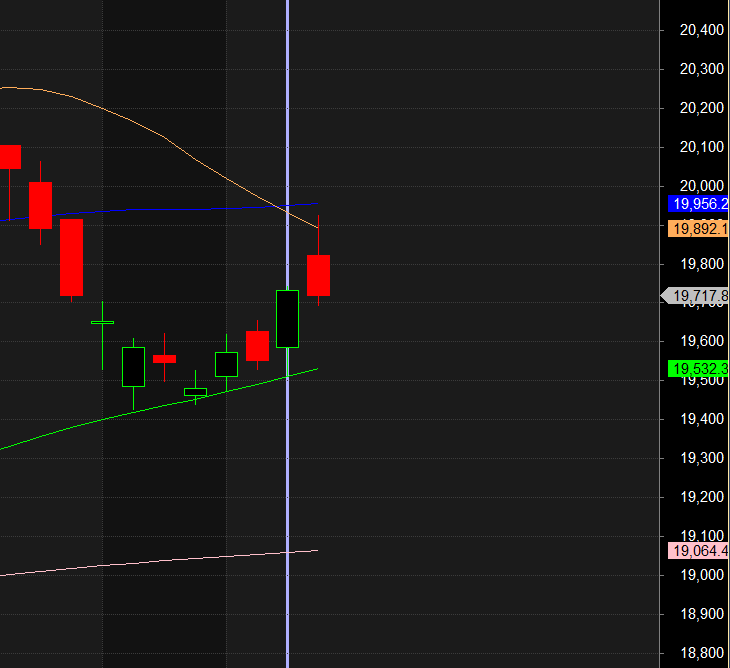
Task: Select the green doji candle with long wicks
Action: (x=102, y=322)
